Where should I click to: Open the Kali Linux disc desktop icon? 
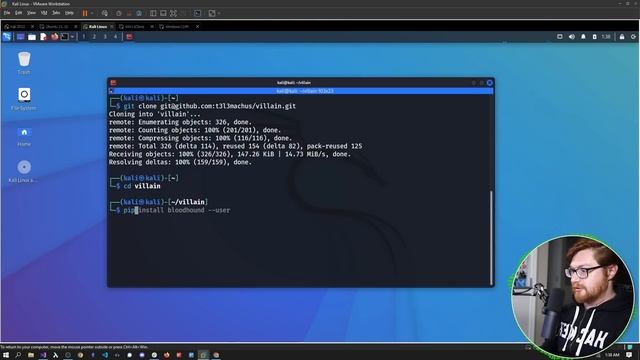tap(24, 171)
